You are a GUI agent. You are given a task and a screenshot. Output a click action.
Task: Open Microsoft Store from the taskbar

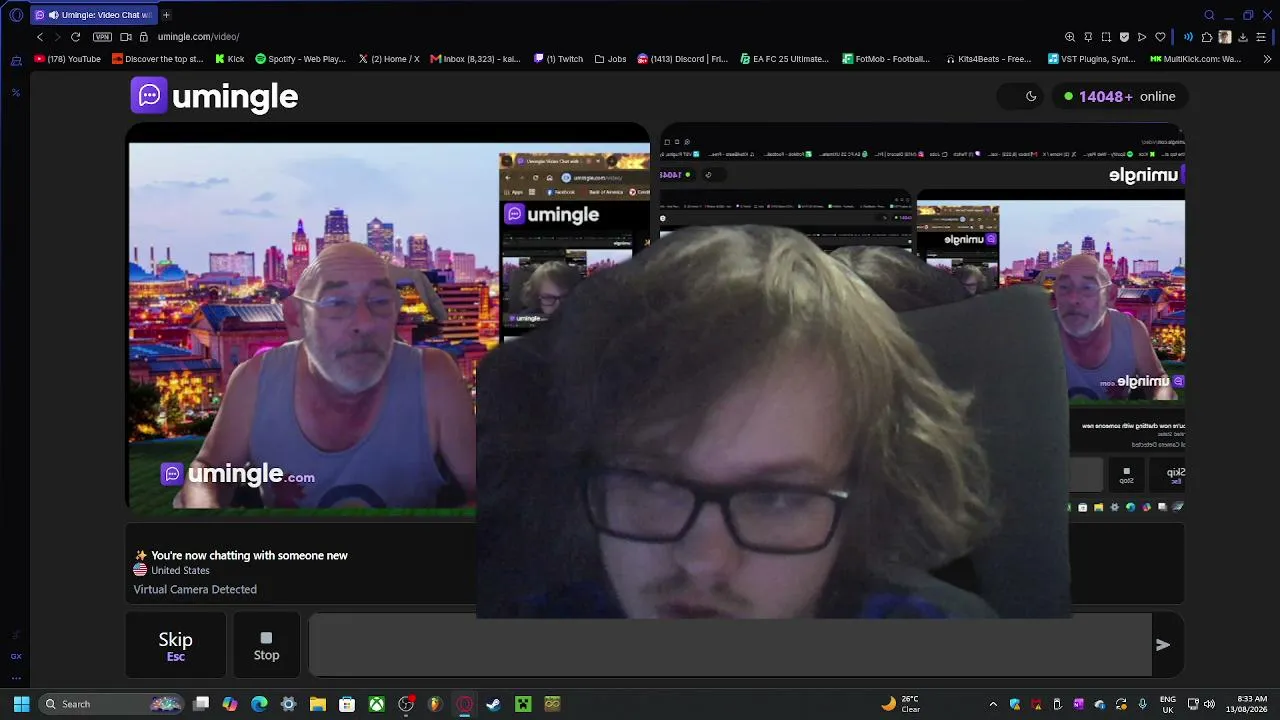347,704
